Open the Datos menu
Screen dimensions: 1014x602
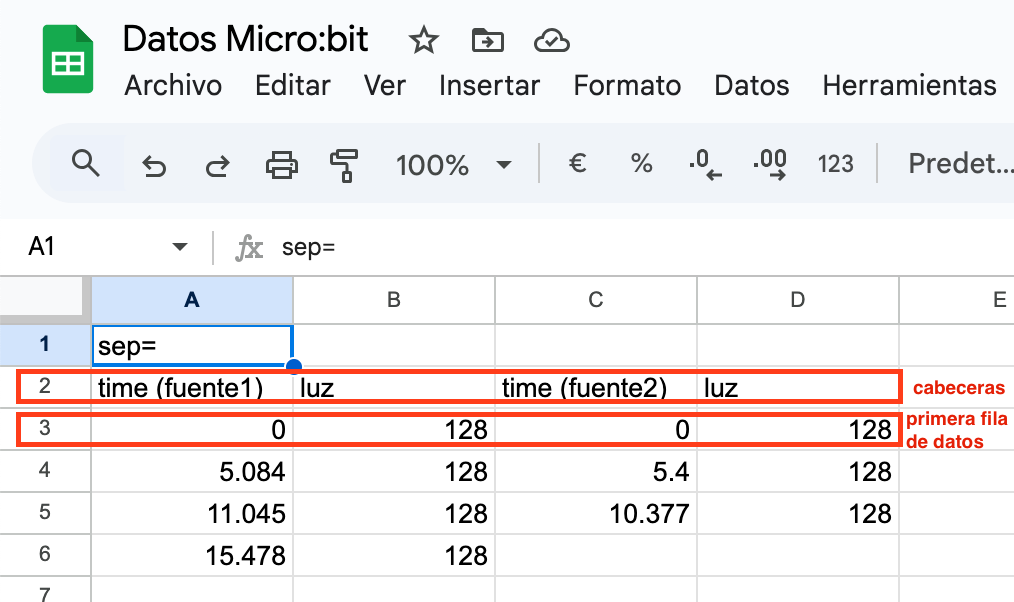coord(751,86)
